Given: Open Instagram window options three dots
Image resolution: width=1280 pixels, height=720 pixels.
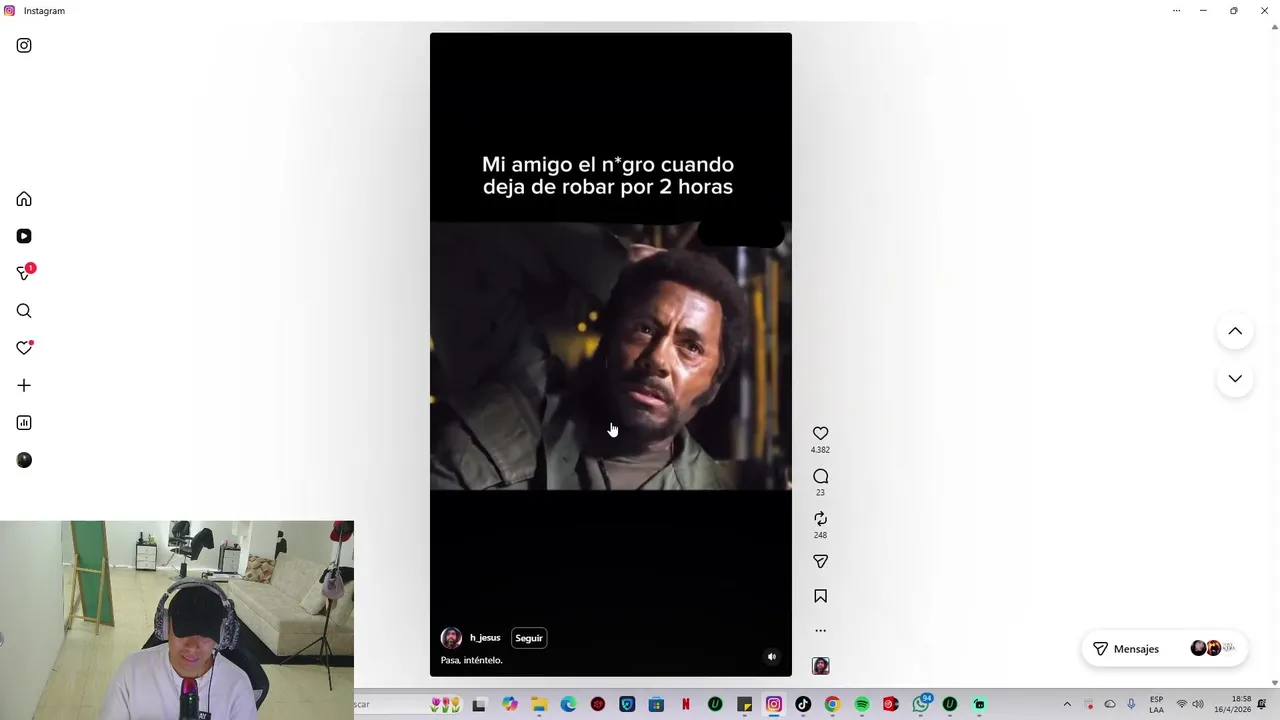Looking at the screenshot, I should pos(1176,11).
